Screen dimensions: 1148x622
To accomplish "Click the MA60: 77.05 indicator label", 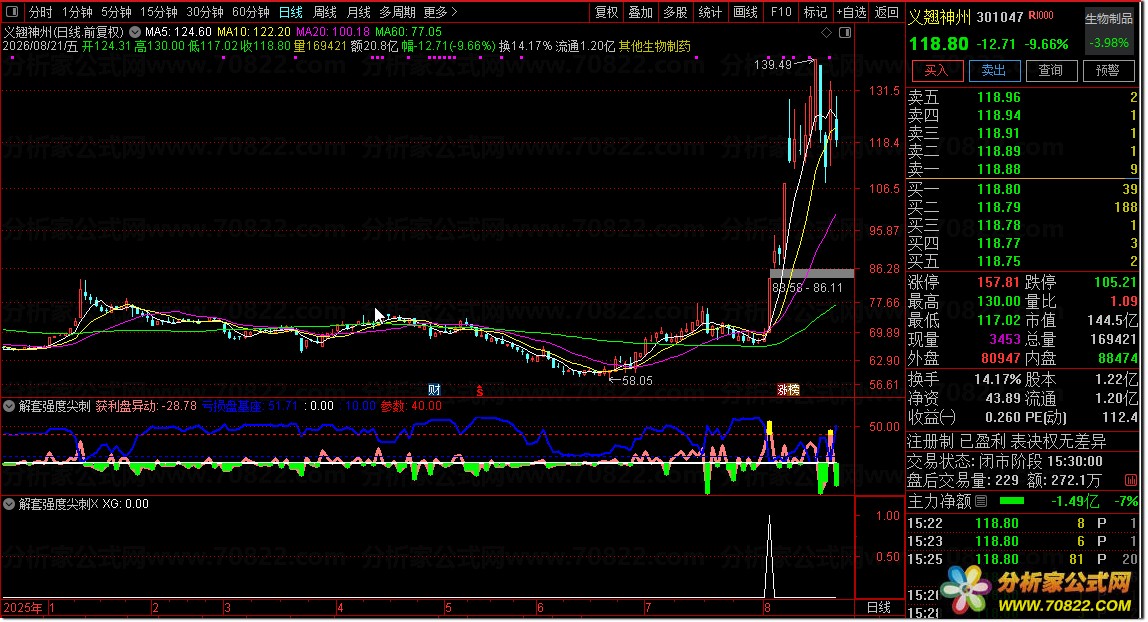I will pyautogui.click(x=409, y=32).
